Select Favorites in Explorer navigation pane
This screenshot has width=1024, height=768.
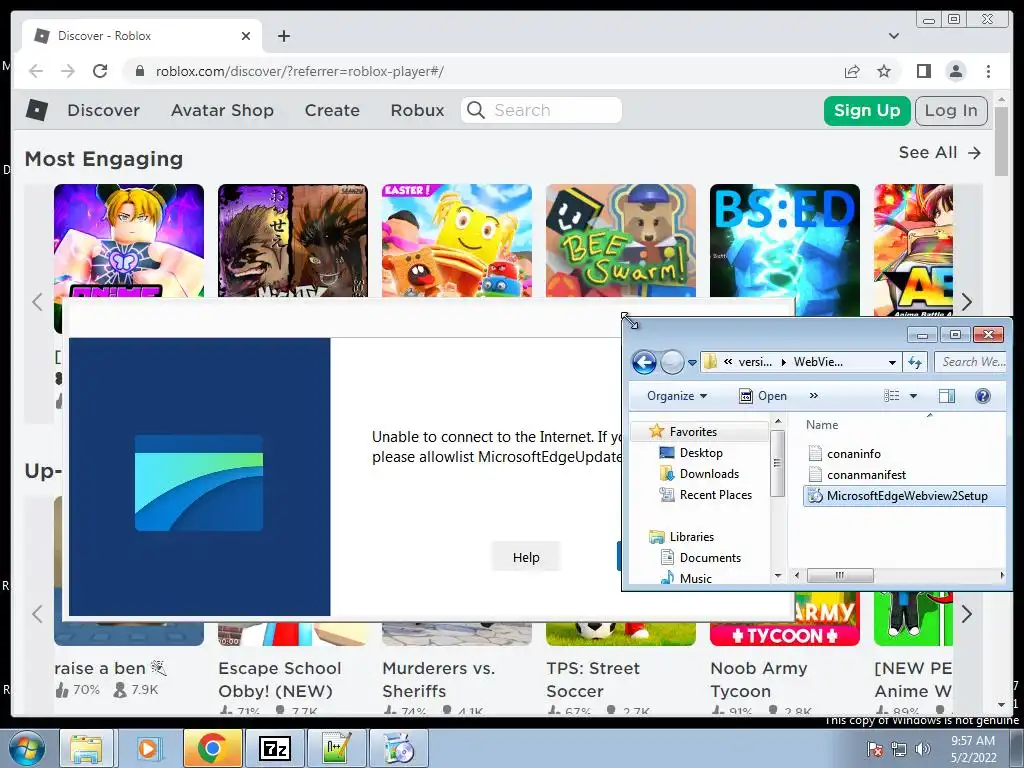(x=693, y=432)
